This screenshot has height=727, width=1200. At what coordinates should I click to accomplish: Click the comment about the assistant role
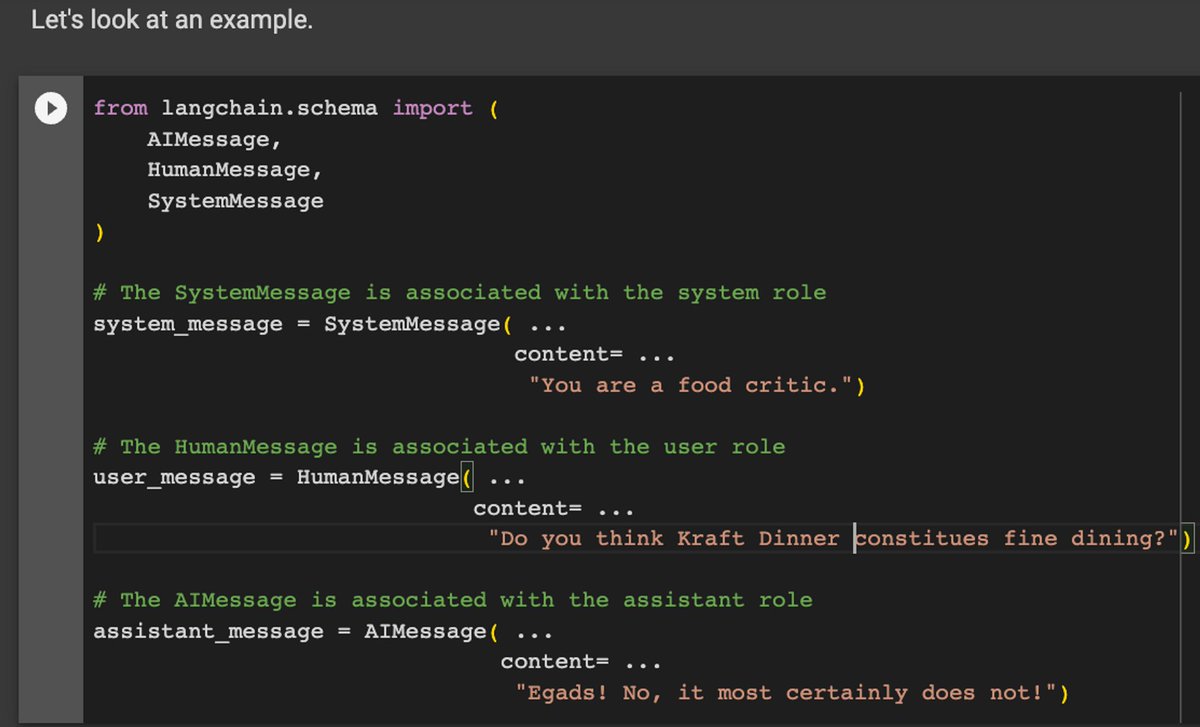pyautogui.click(x=453, y=601)
